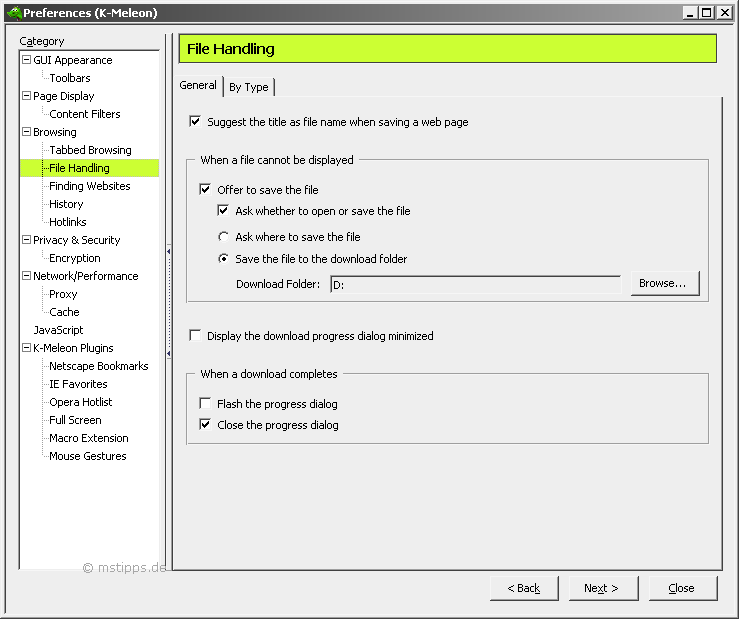The image size is (739, 619).
Task: Click lower splitter collapse arrow
Action: click(169, 353)
